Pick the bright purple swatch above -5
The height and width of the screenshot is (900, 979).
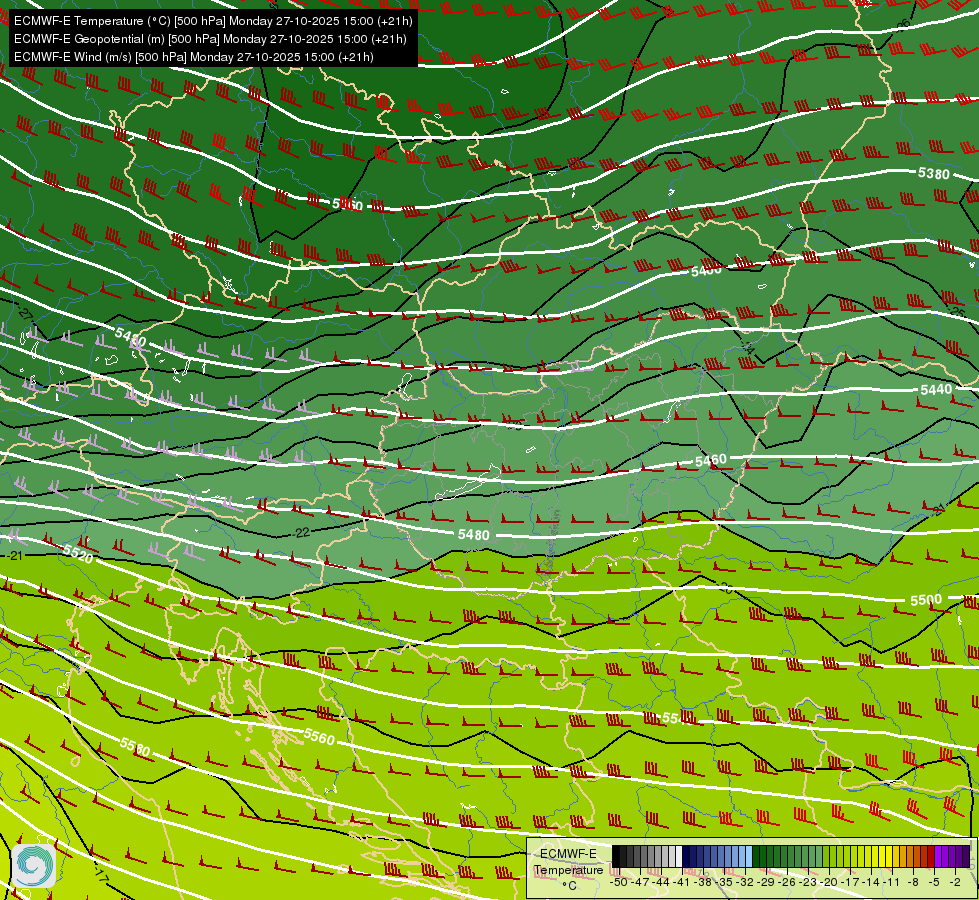coord(938,856)
